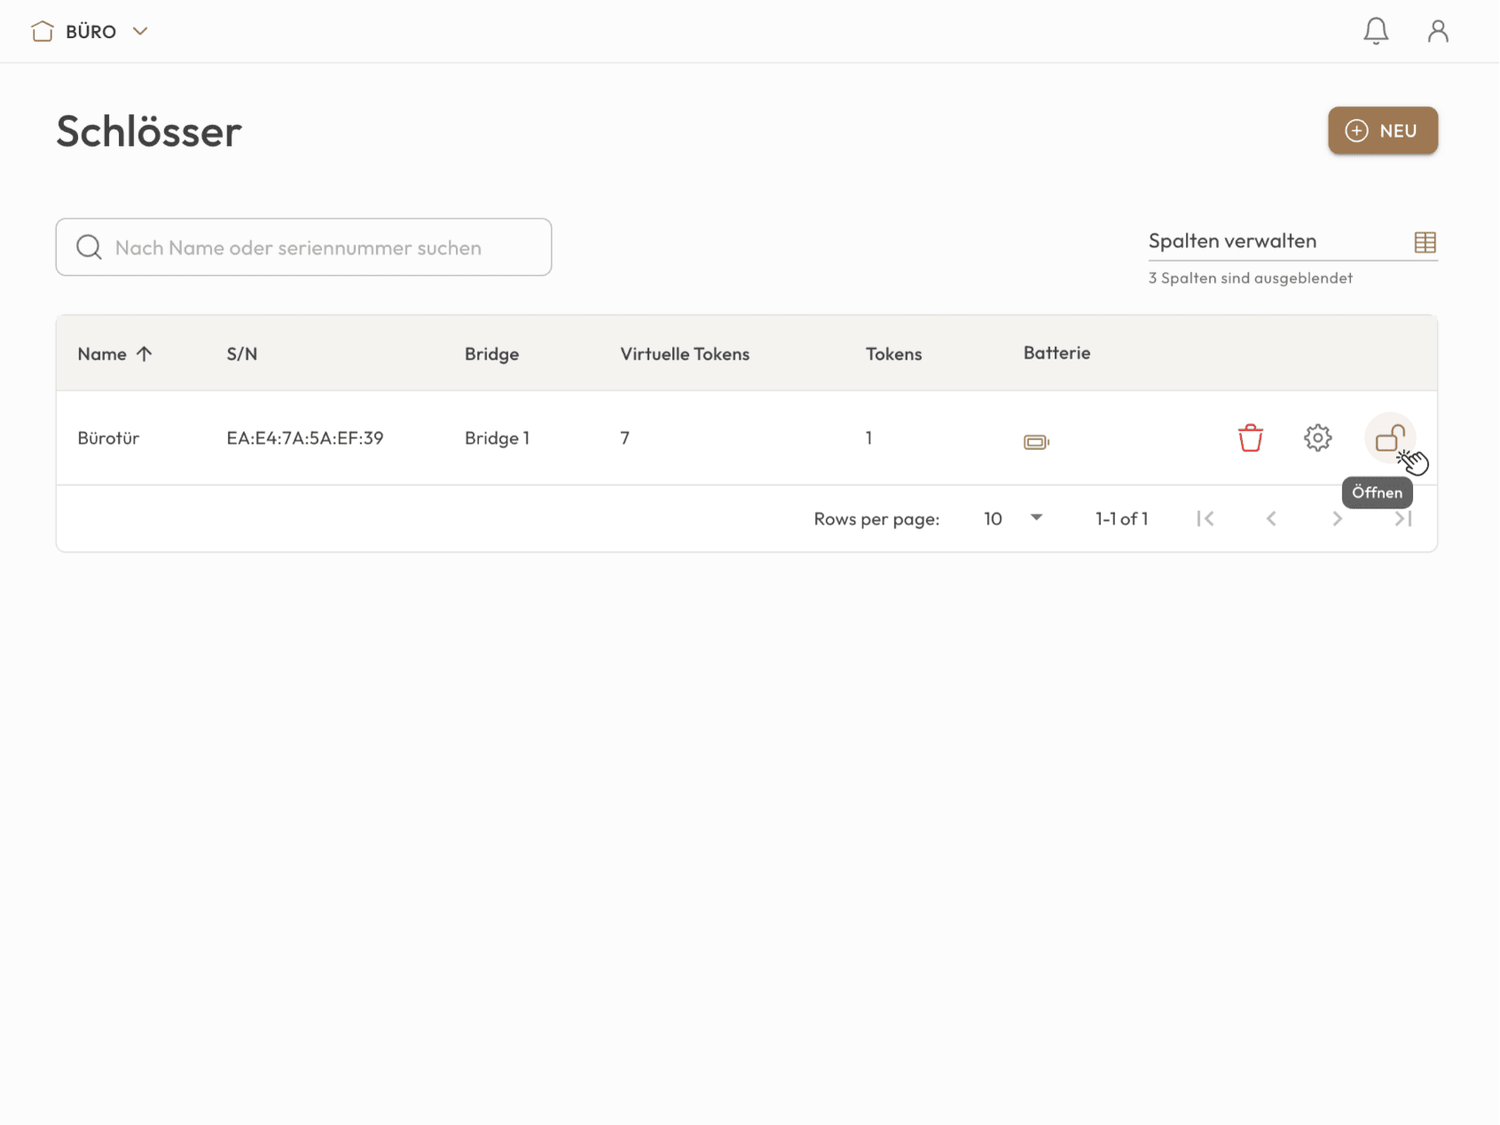Screen dimensions: 1500x1125
Task: Click the home icon beside BÜRO
Action: pos(42,31)
